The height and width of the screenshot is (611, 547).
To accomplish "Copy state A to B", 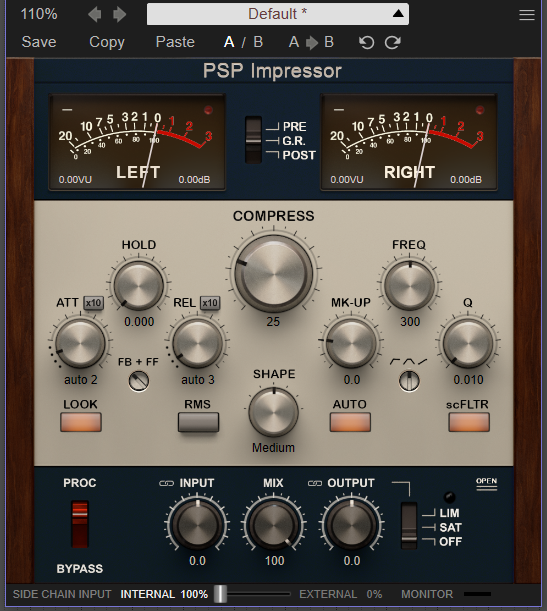I will [x=311, y=42].
